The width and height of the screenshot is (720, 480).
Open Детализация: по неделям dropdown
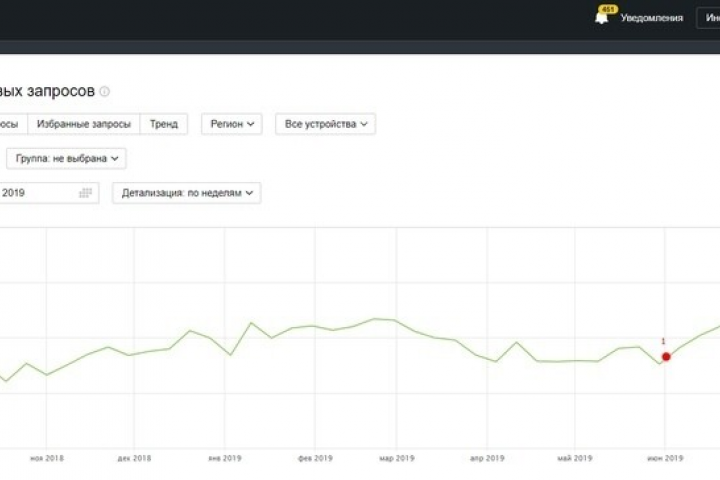click(x=187, y=193)
